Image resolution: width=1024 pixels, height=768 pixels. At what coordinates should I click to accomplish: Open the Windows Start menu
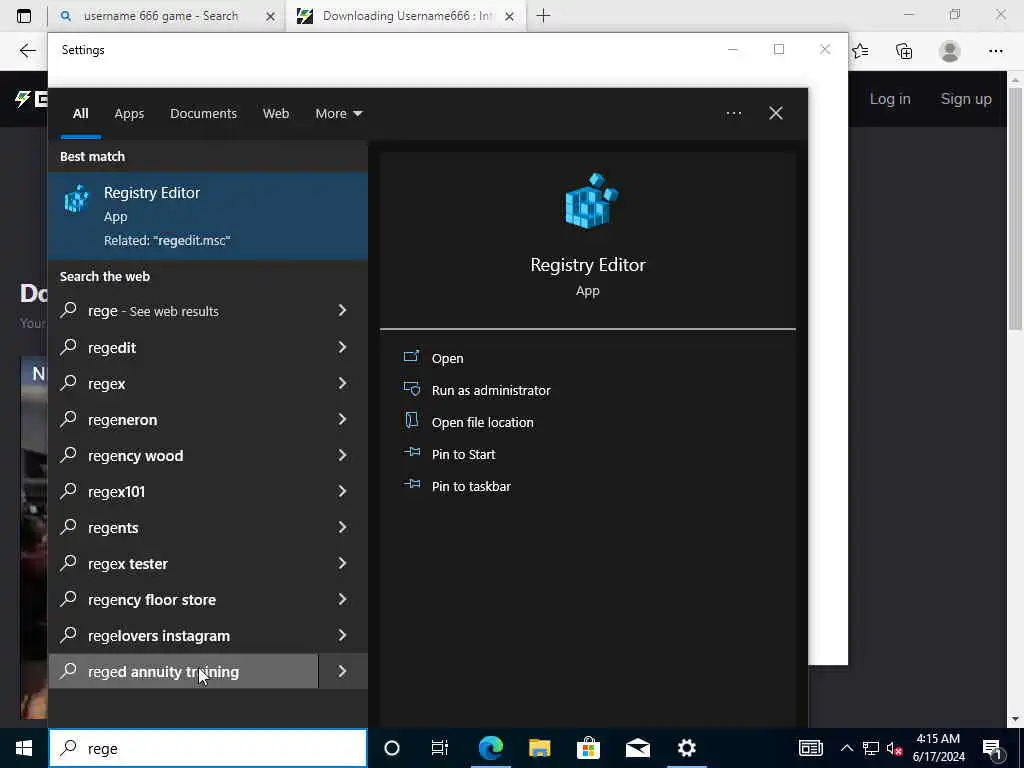[x=24, y=748]
